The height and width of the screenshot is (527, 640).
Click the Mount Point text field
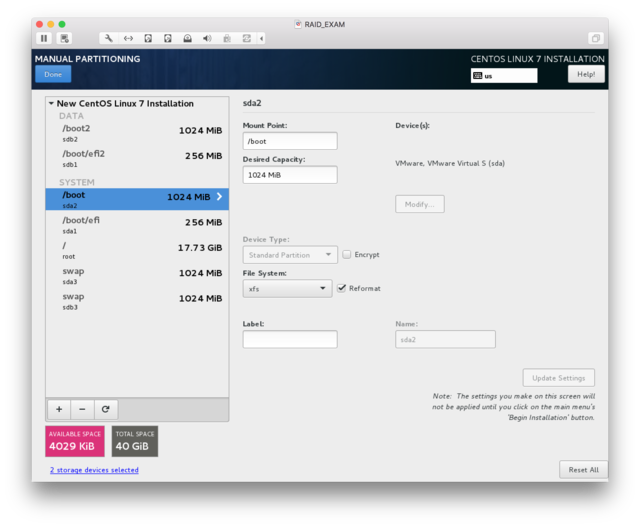pos(290,141)
